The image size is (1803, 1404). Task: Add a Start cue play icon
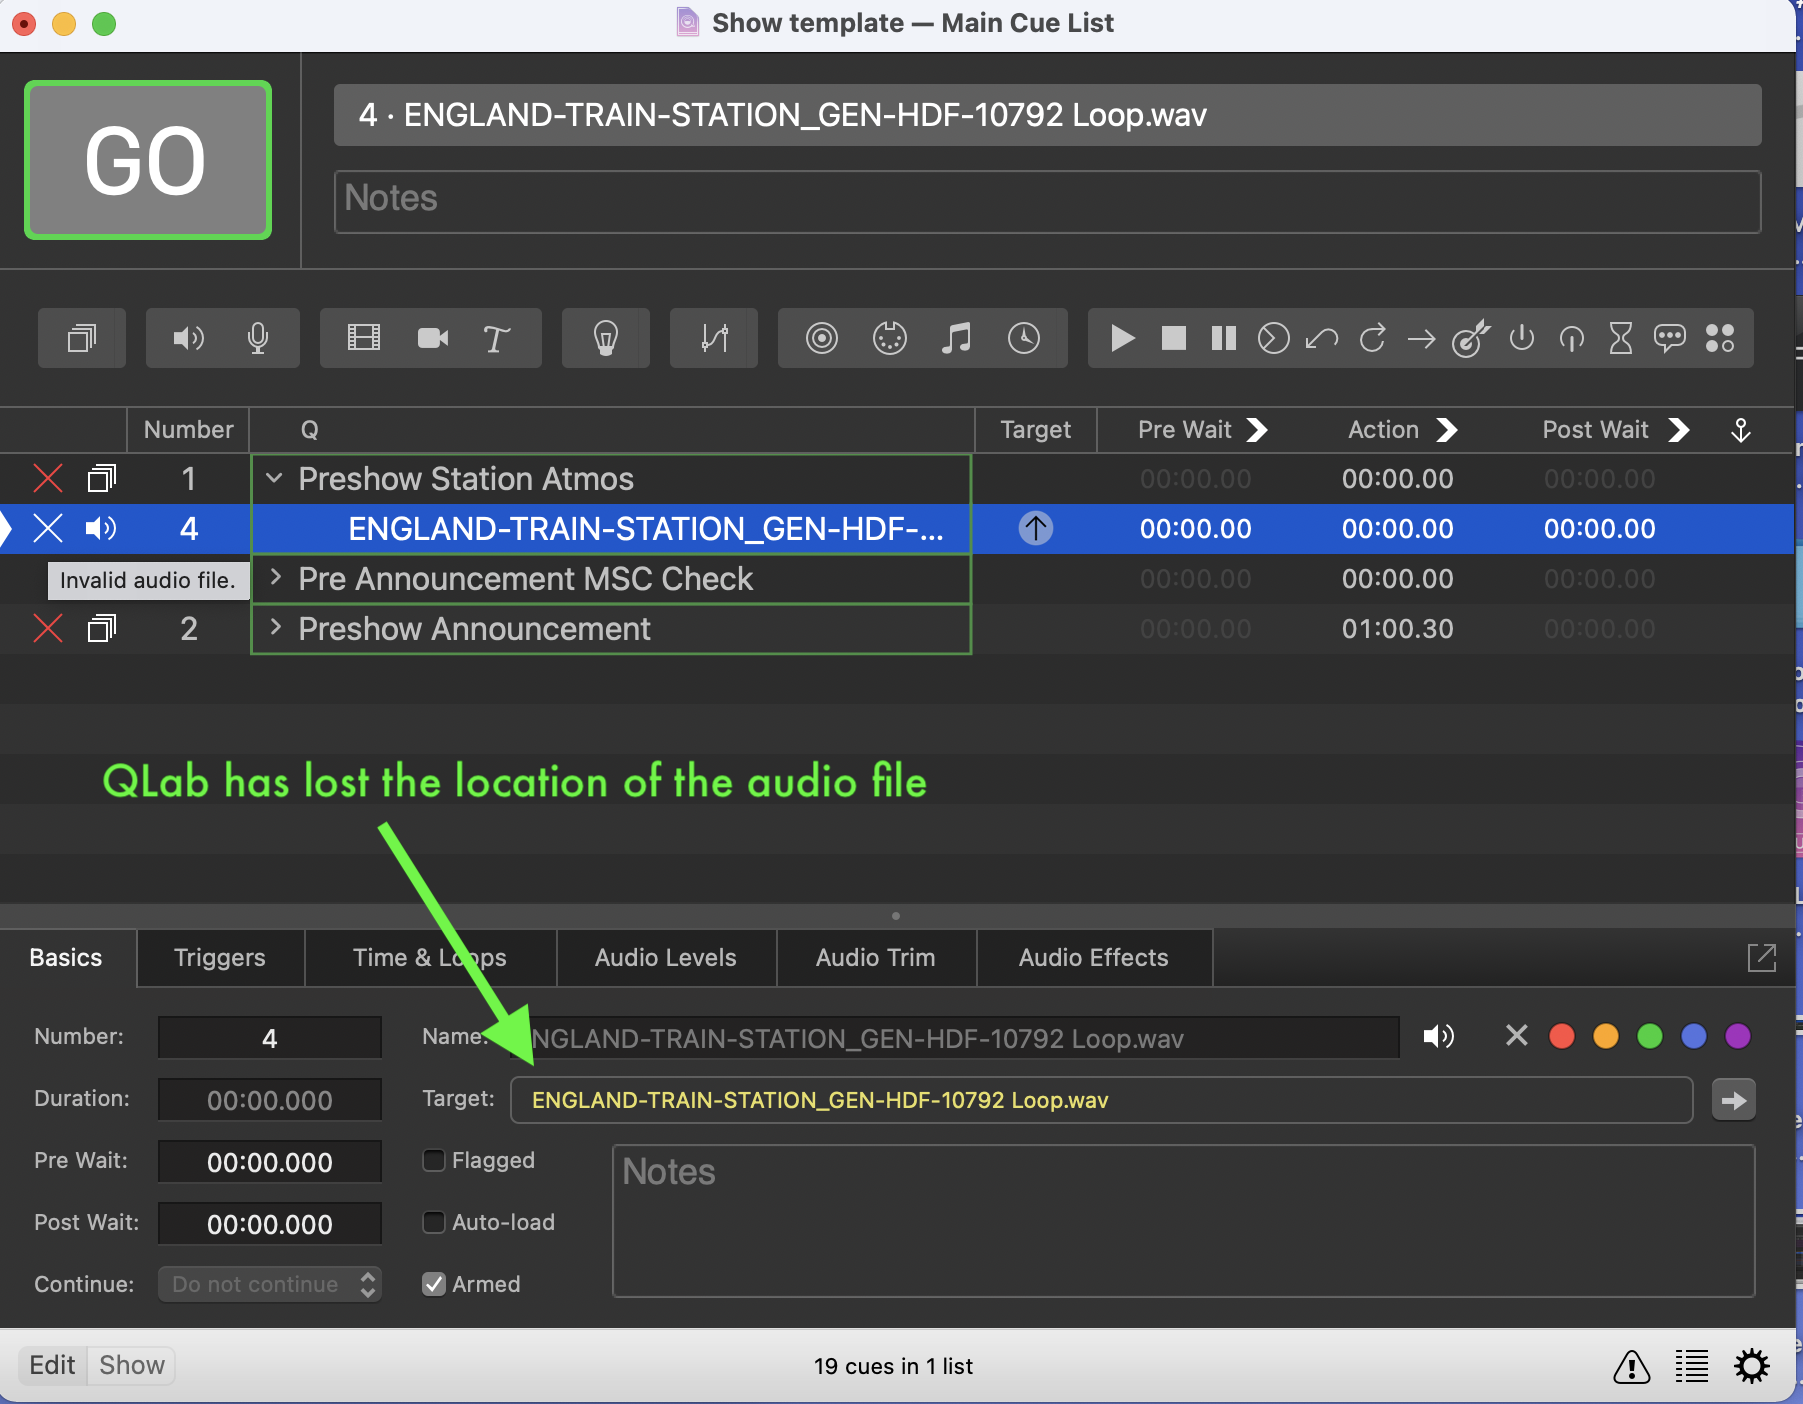point(1123,338)
